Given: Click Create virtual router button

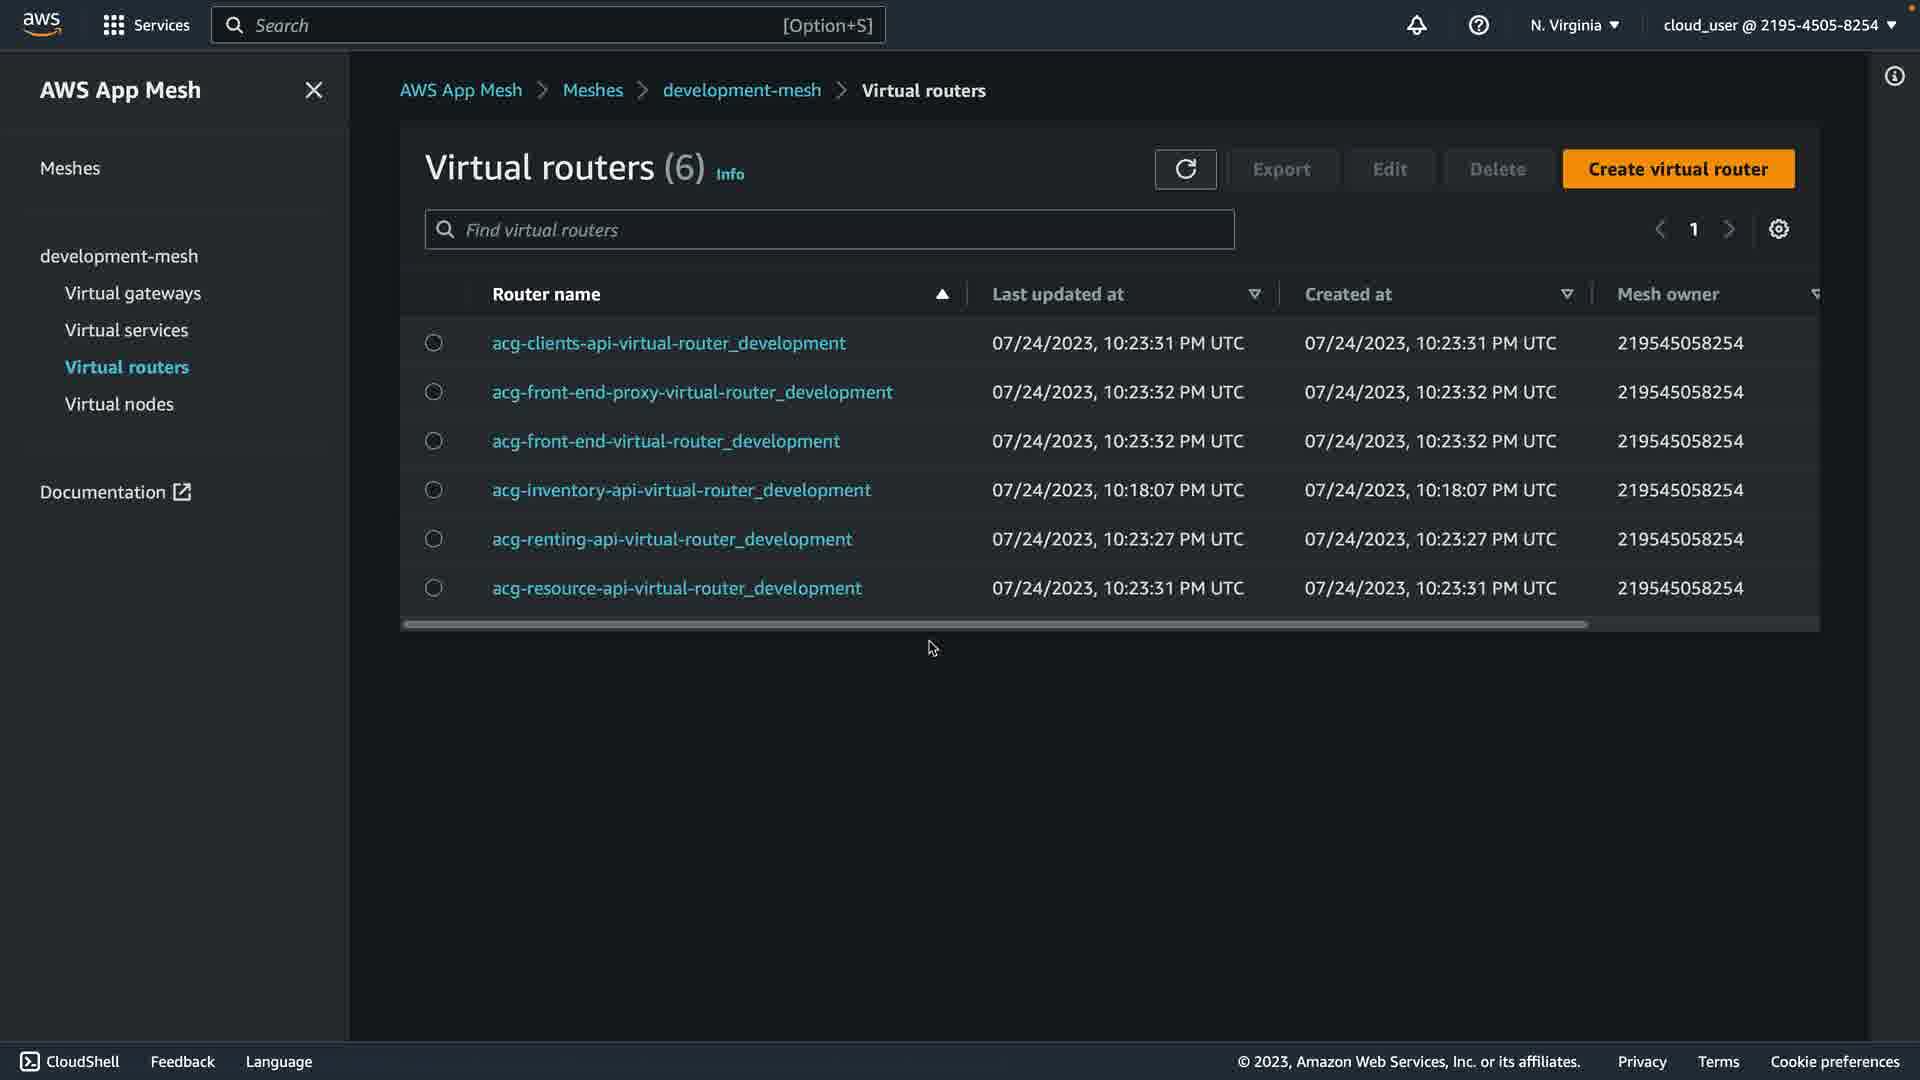Looking at the screenshot, I should point(1677,169).
